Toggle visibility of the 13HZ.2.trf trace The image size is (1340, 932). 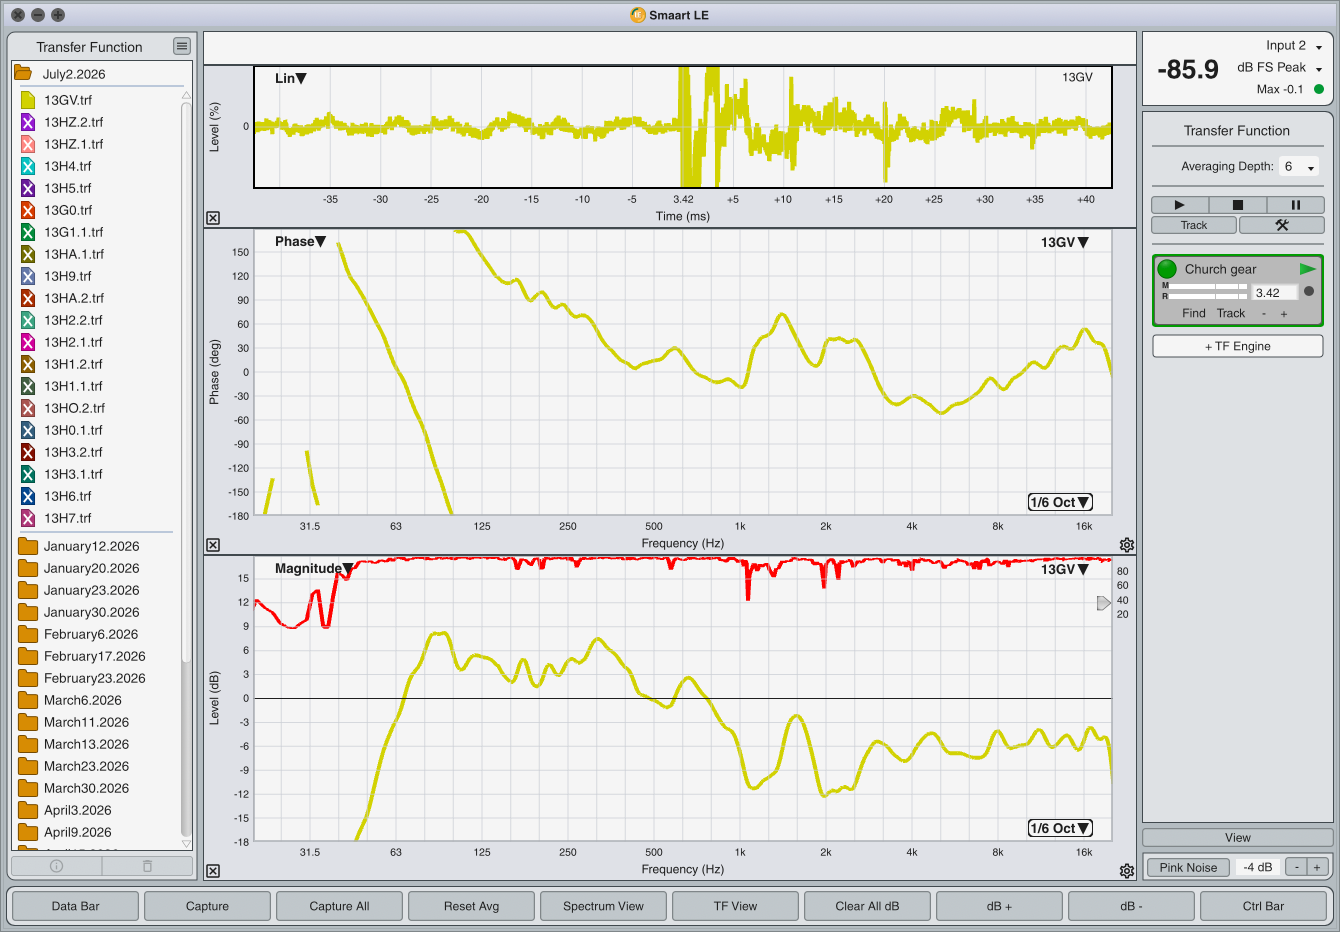pyautogui.click(x=28, y=122)
